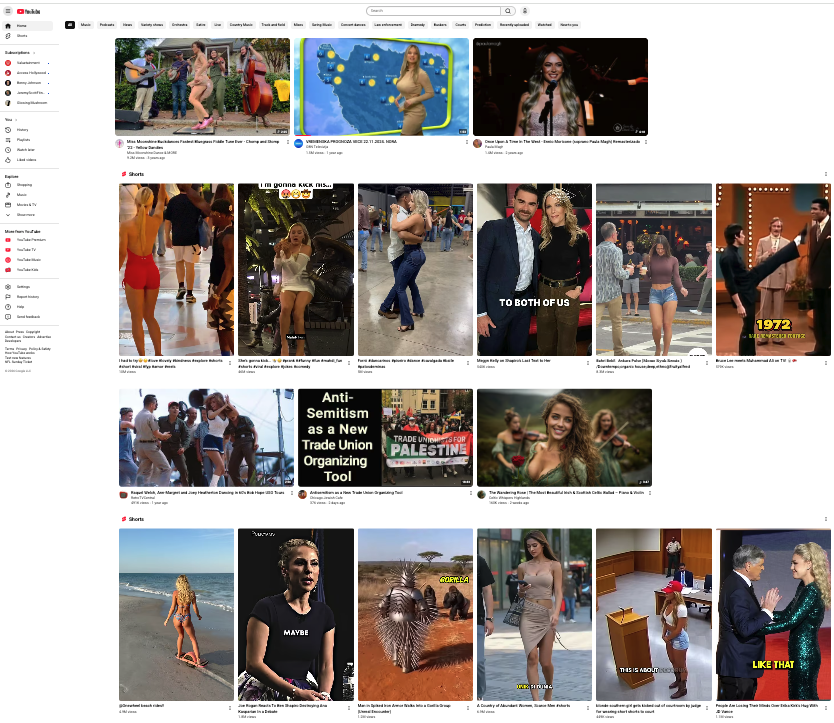Click the Send feedback link
The image size is (834, 723).
point(28,316)
